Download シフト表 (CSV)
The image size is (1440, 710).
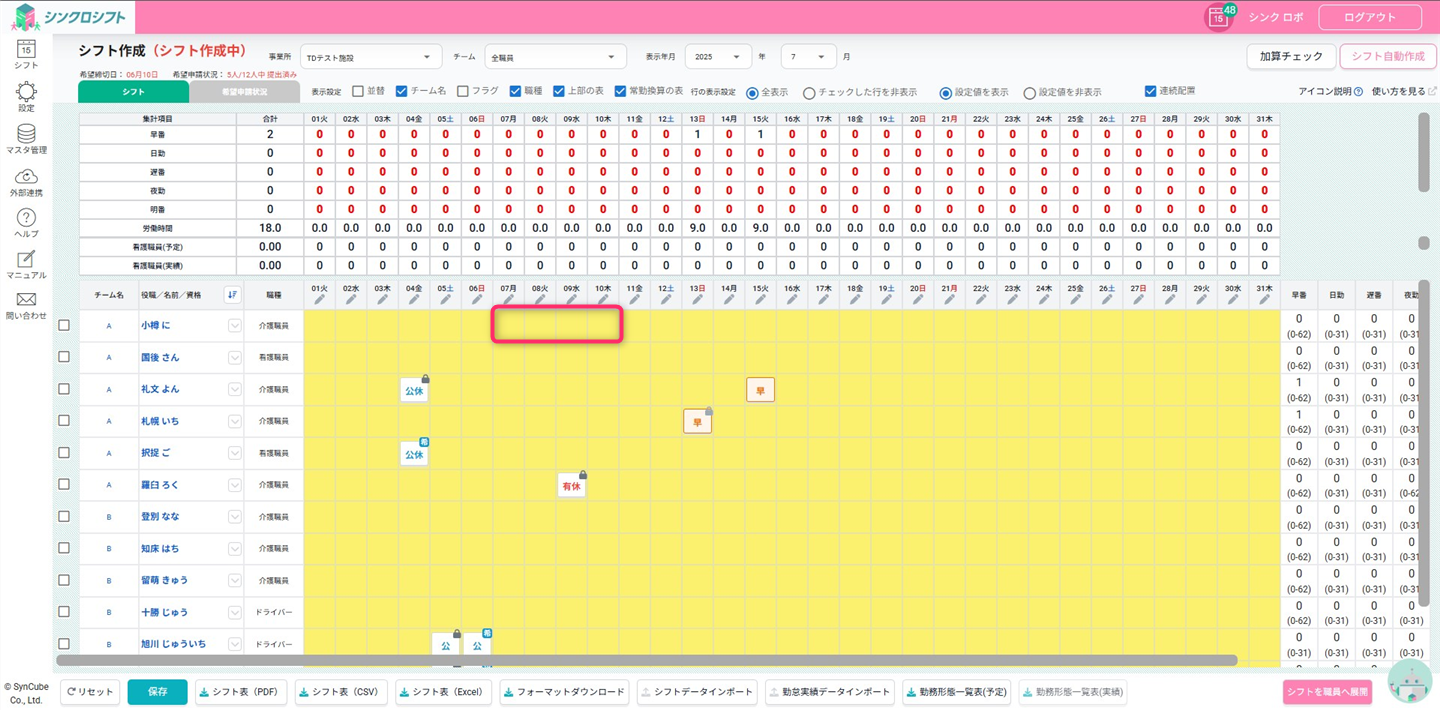[341, 692]
